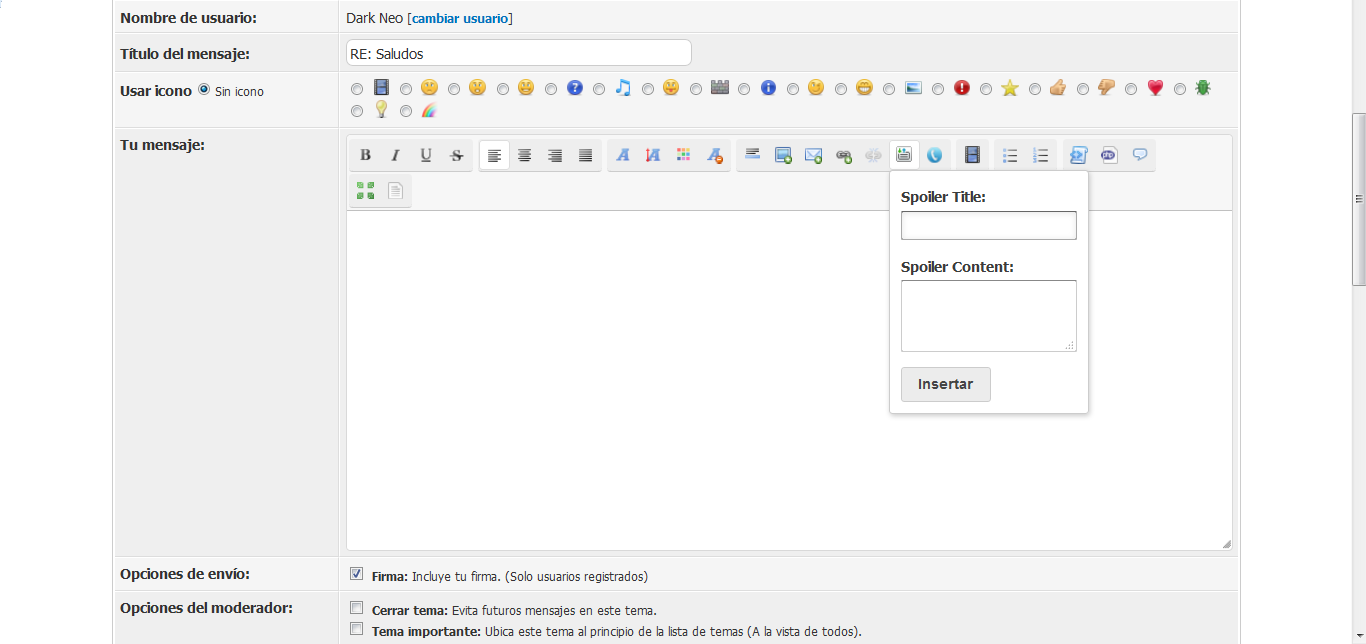Click the Spoiler Title text field
The height and width of the screenshot is (644, 1366).
(x=988, y=225)
